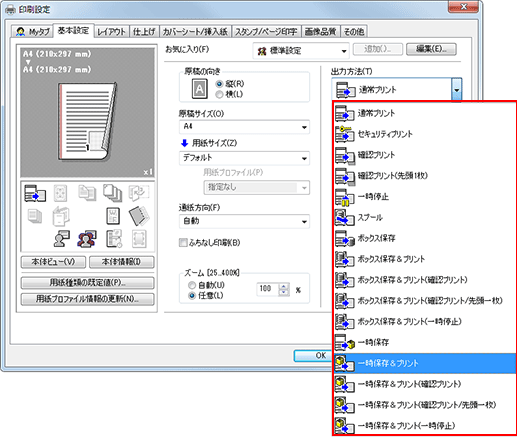Click the spool icon beside スプール
The width and height of the screenshot is (517, 437).
pos(344,217)
